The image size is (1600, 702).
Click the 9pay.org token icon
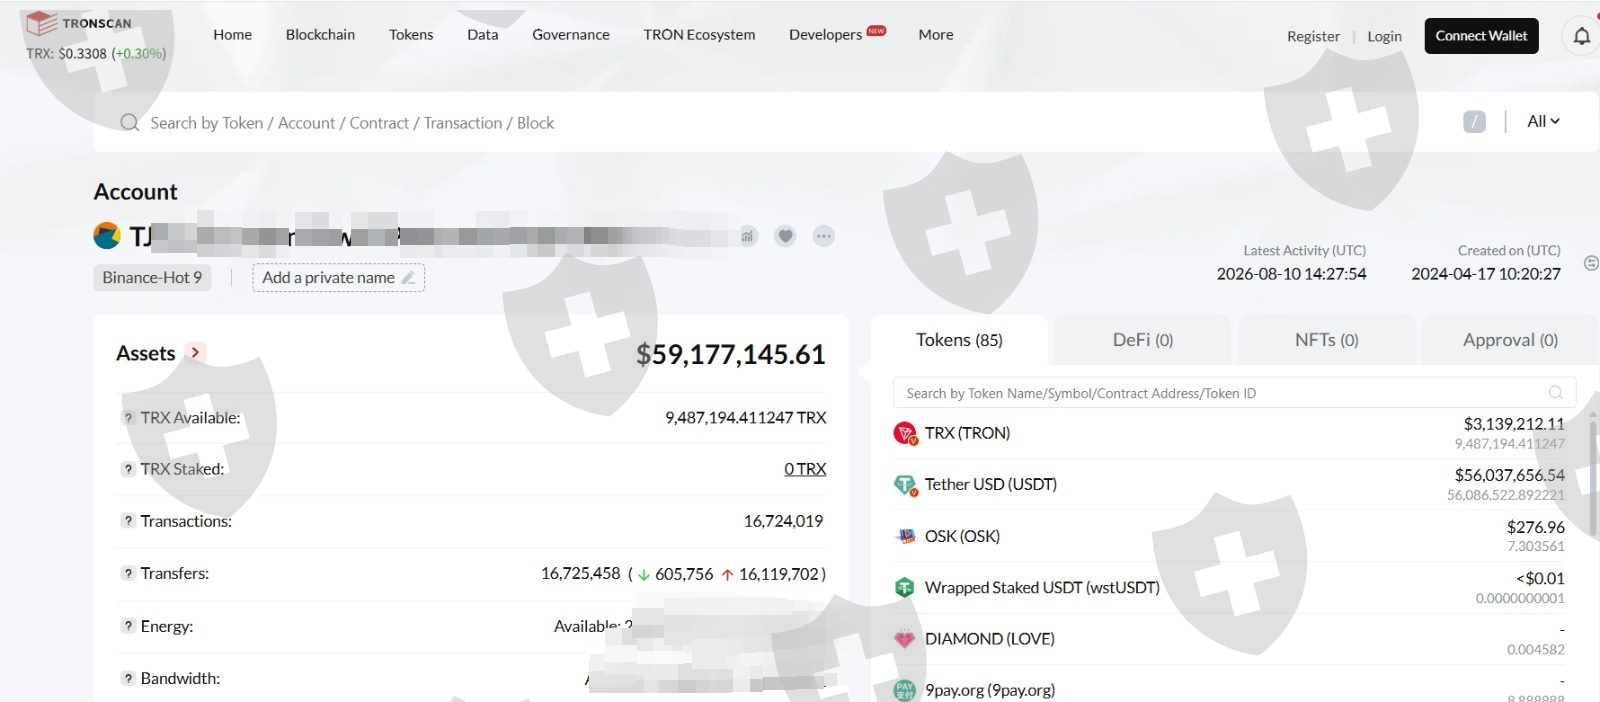point(905,690)
